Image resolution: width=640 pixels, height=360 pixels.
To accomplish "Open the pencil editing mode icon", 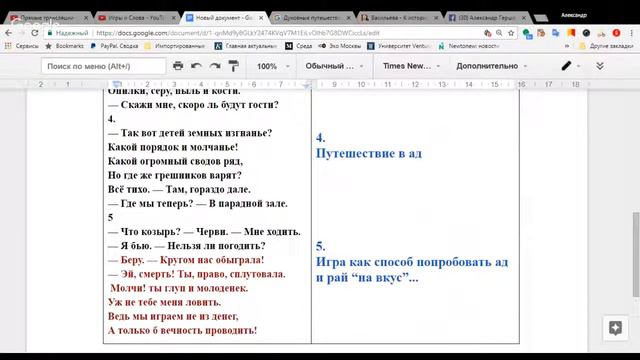I will (x=566, y=66).
